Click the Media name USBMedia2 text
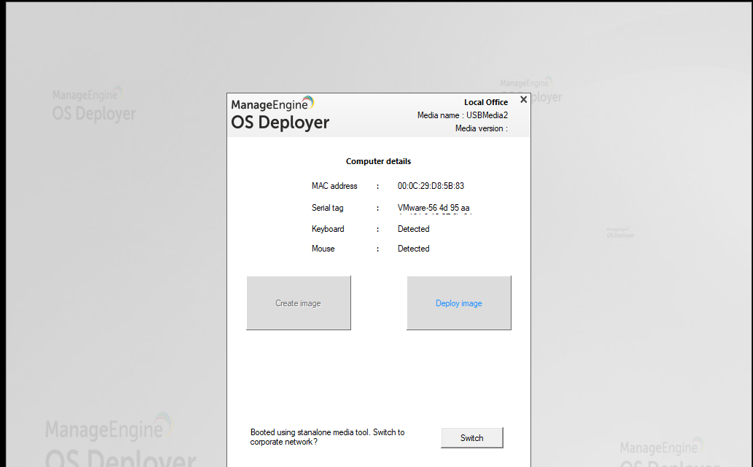 [x=462, y=115]
